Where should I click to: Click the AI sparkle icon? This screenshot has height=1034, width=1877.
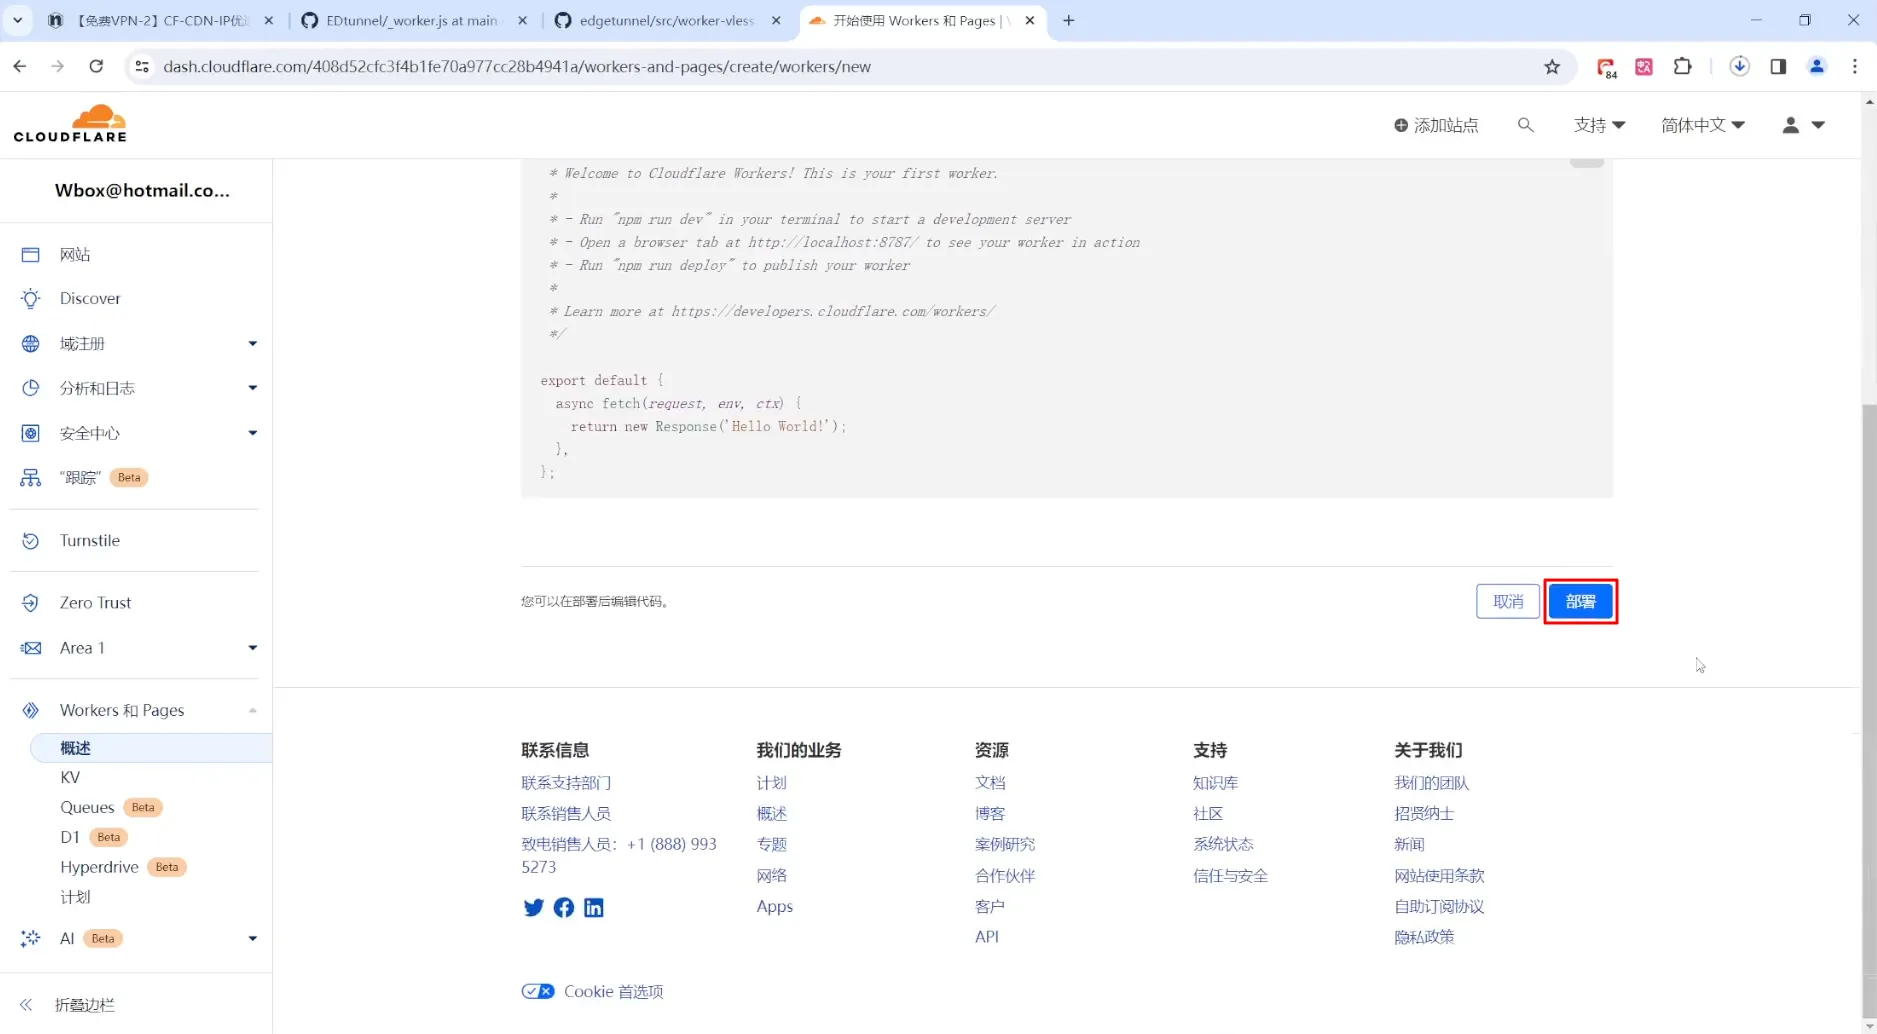[x=31, y=938]
